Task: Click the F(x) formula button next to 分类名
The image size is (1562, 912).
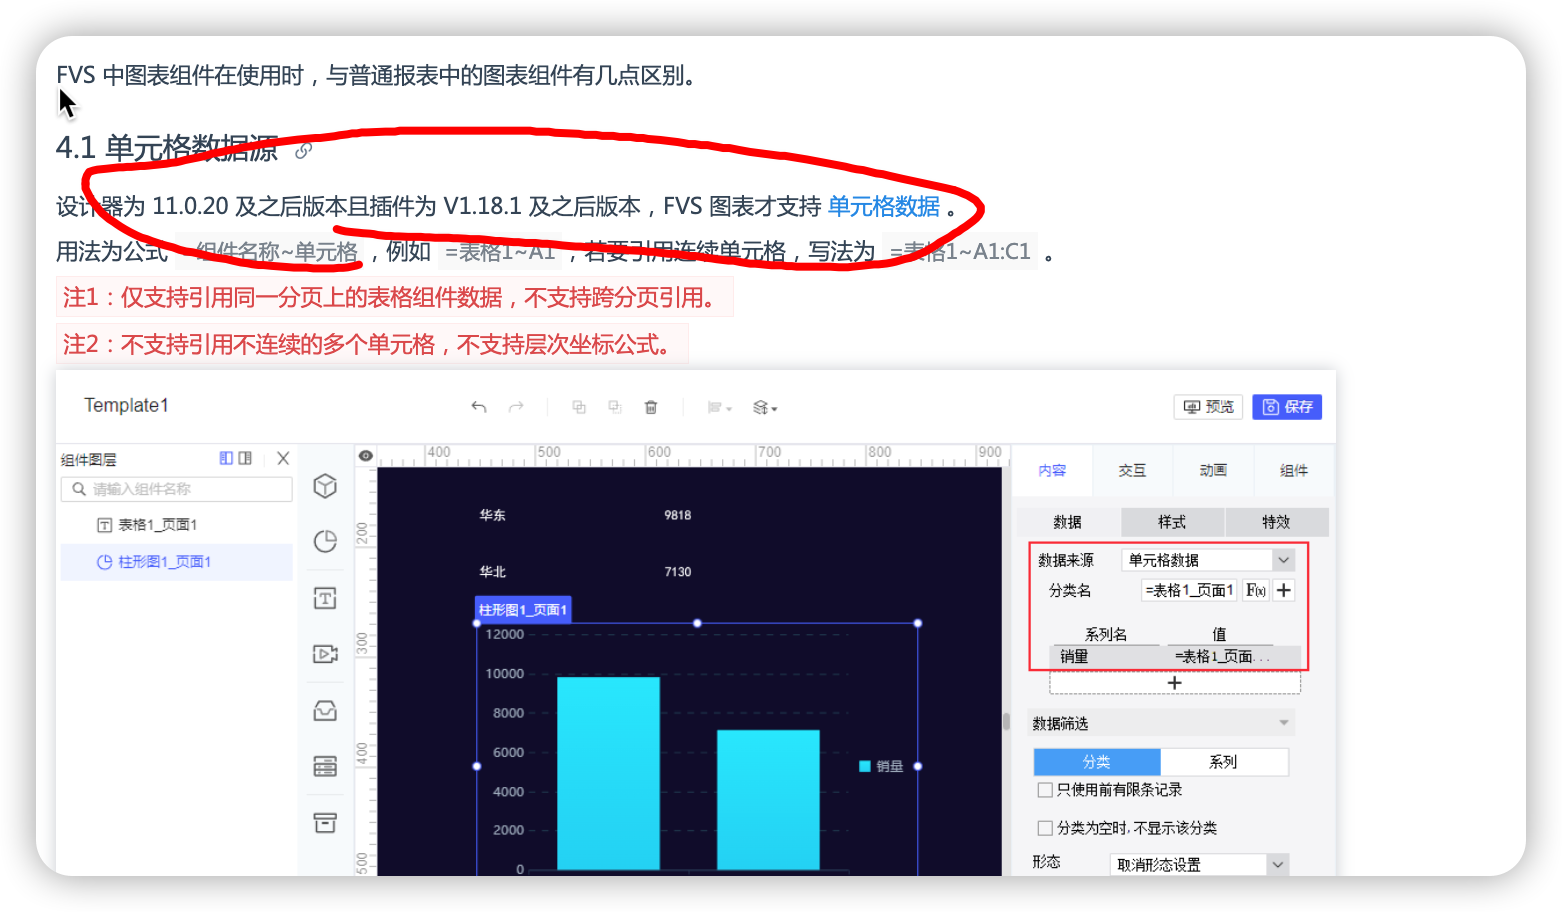Action: [x=1255, y=591]
